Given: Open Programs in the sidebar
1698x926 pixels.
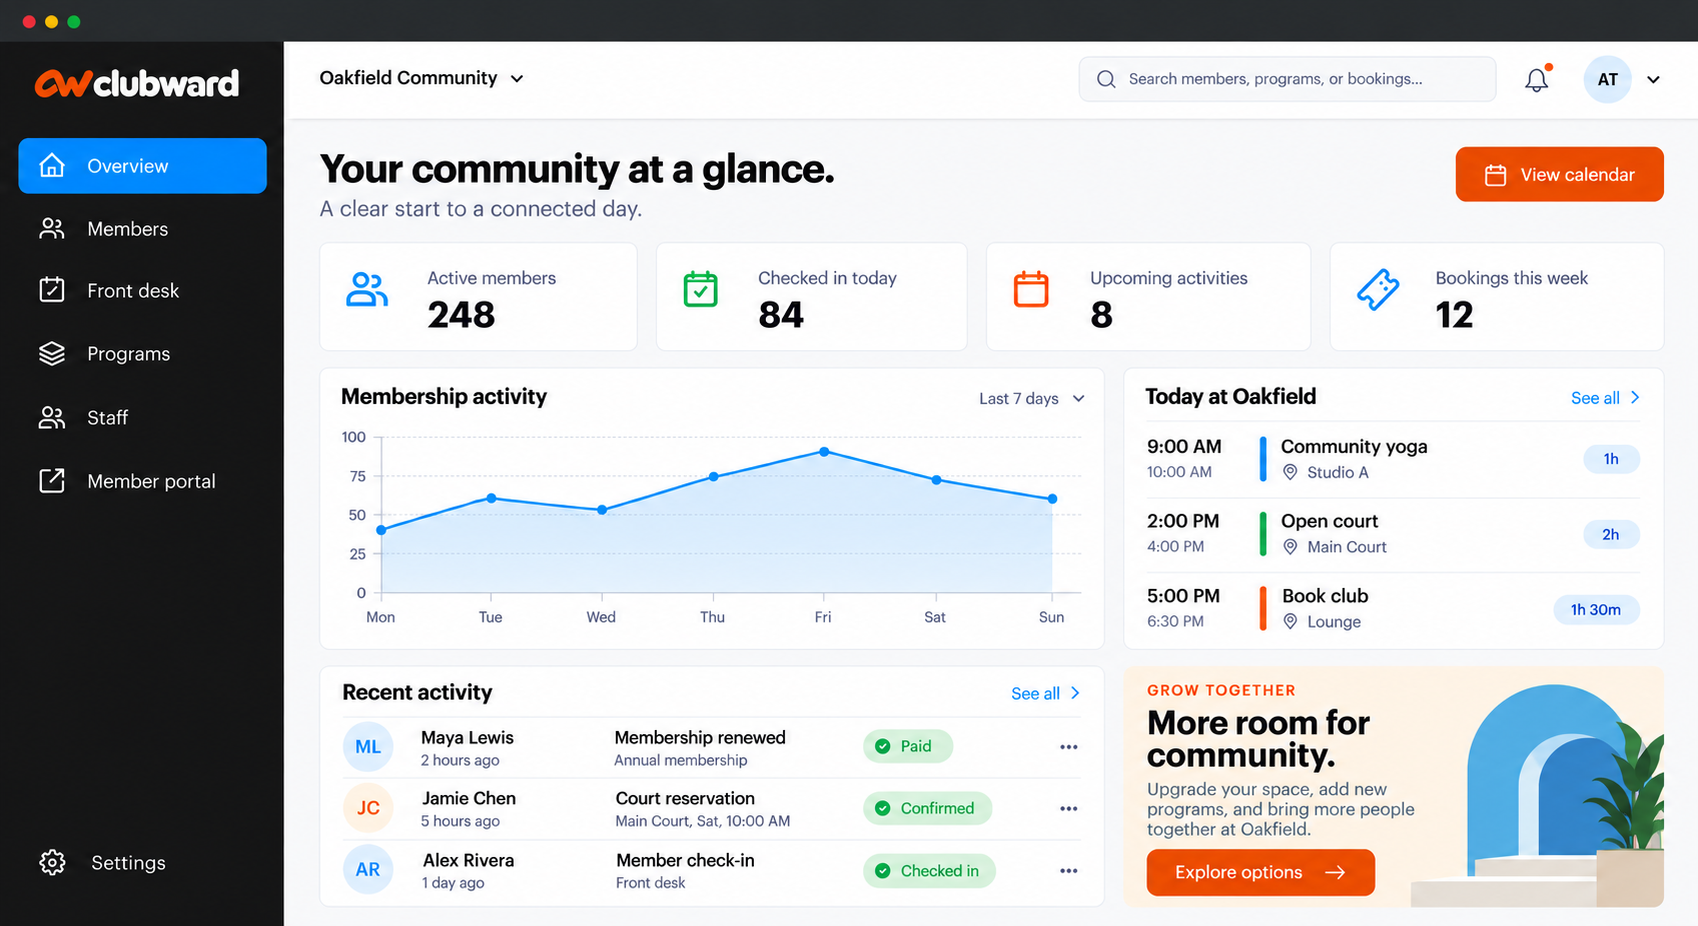Looking at the screenshot, I should coord(142,354).
